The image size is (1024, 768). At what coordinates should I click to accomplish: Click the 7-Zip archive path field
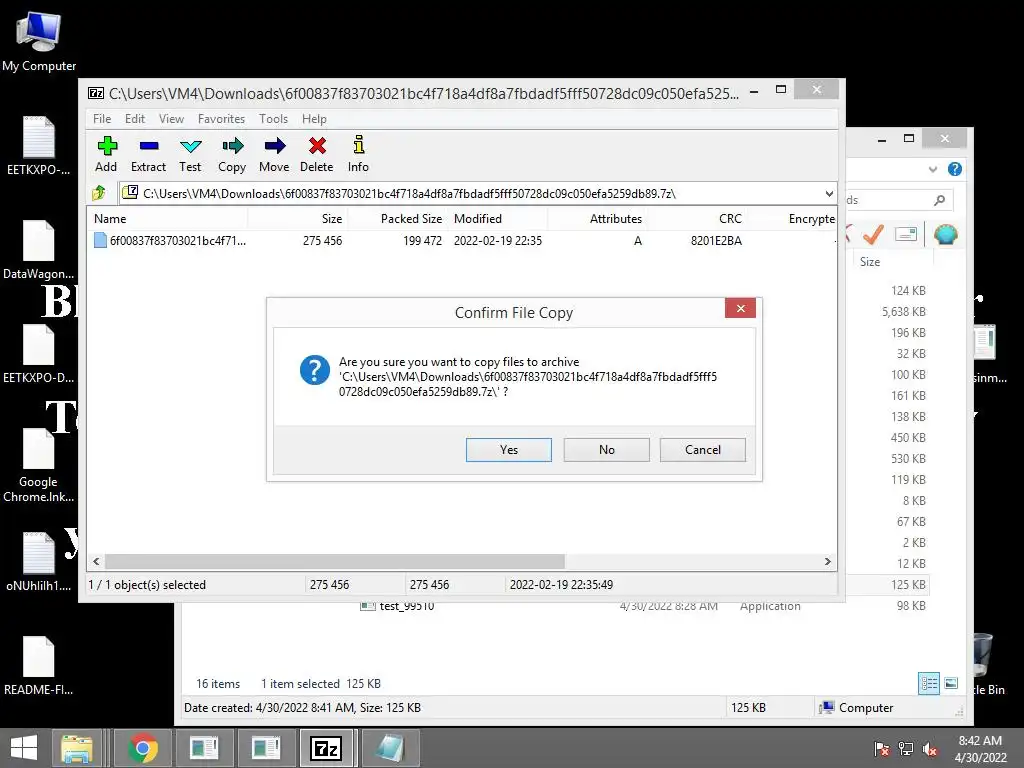470,193
